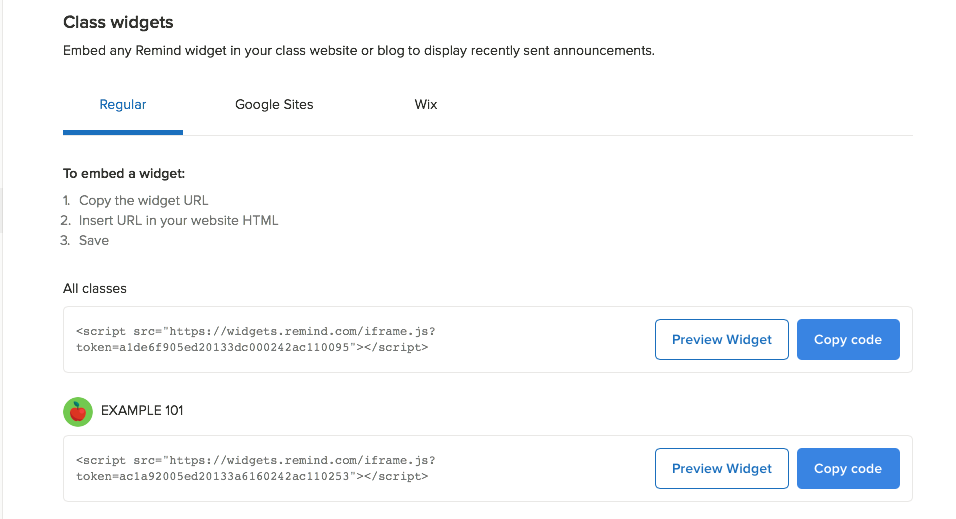Click the All classes label
Image resolution: width=956 pixels, height=519 pixels.
coord(95,289)
